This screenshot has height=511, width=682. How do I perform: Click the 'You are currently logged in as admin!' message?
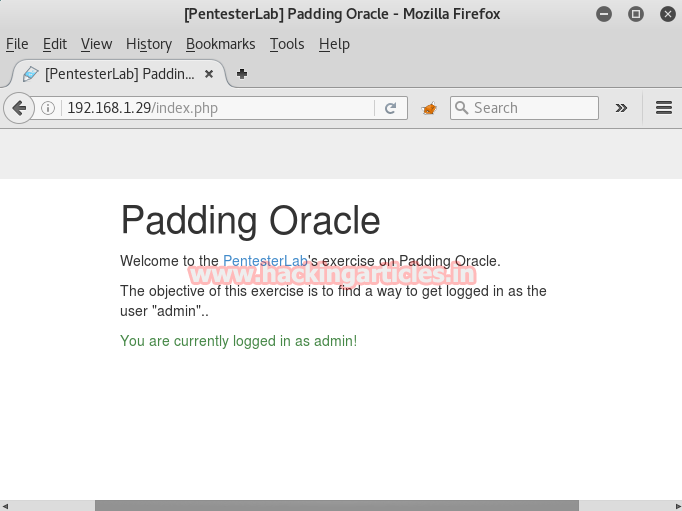pyautogui.click(x=238, y=341)
